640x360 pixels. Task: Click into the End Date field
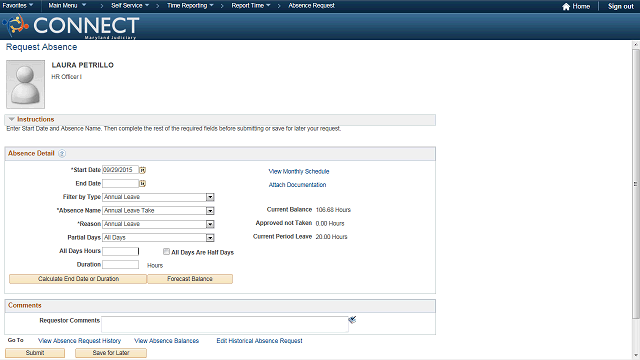click(120, 184)
